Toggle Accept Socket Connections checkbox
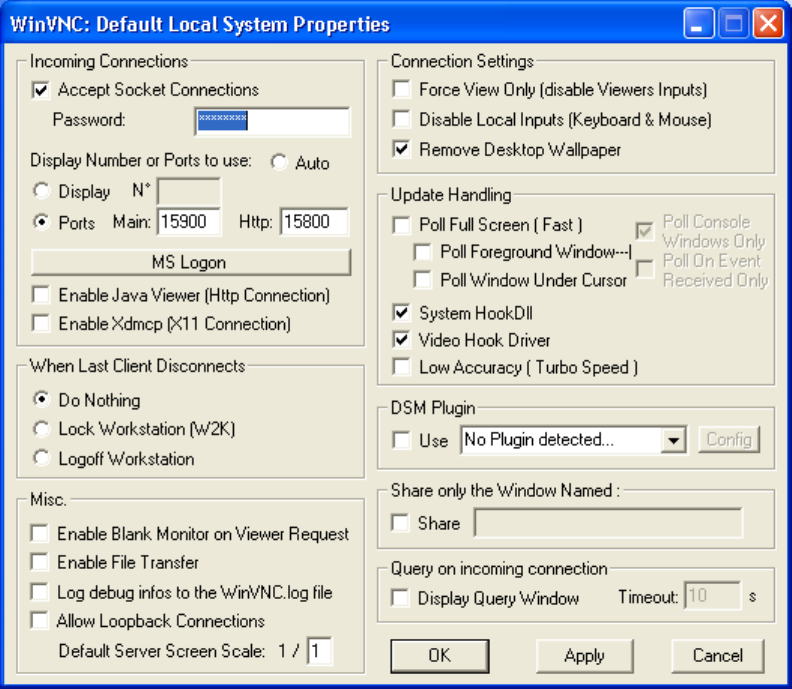Viewport: 792px width, 689px height. point(41,90)
